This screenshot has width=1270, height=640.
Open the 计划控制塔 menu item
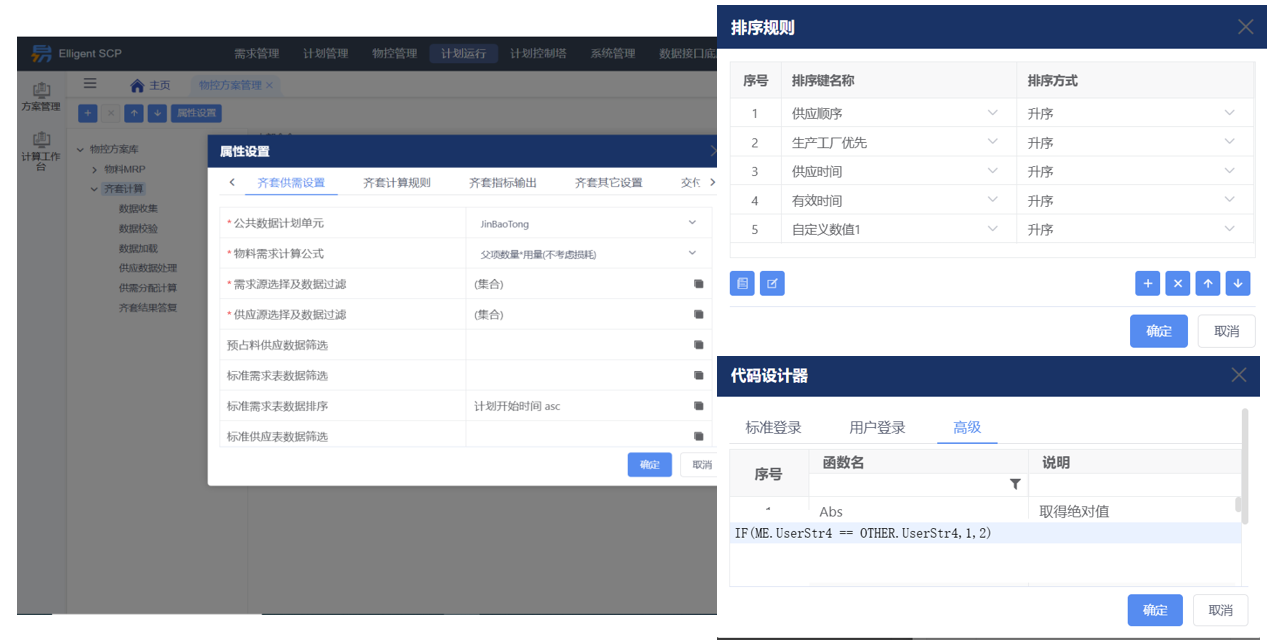pyautogui.click(x=539, y=53)
